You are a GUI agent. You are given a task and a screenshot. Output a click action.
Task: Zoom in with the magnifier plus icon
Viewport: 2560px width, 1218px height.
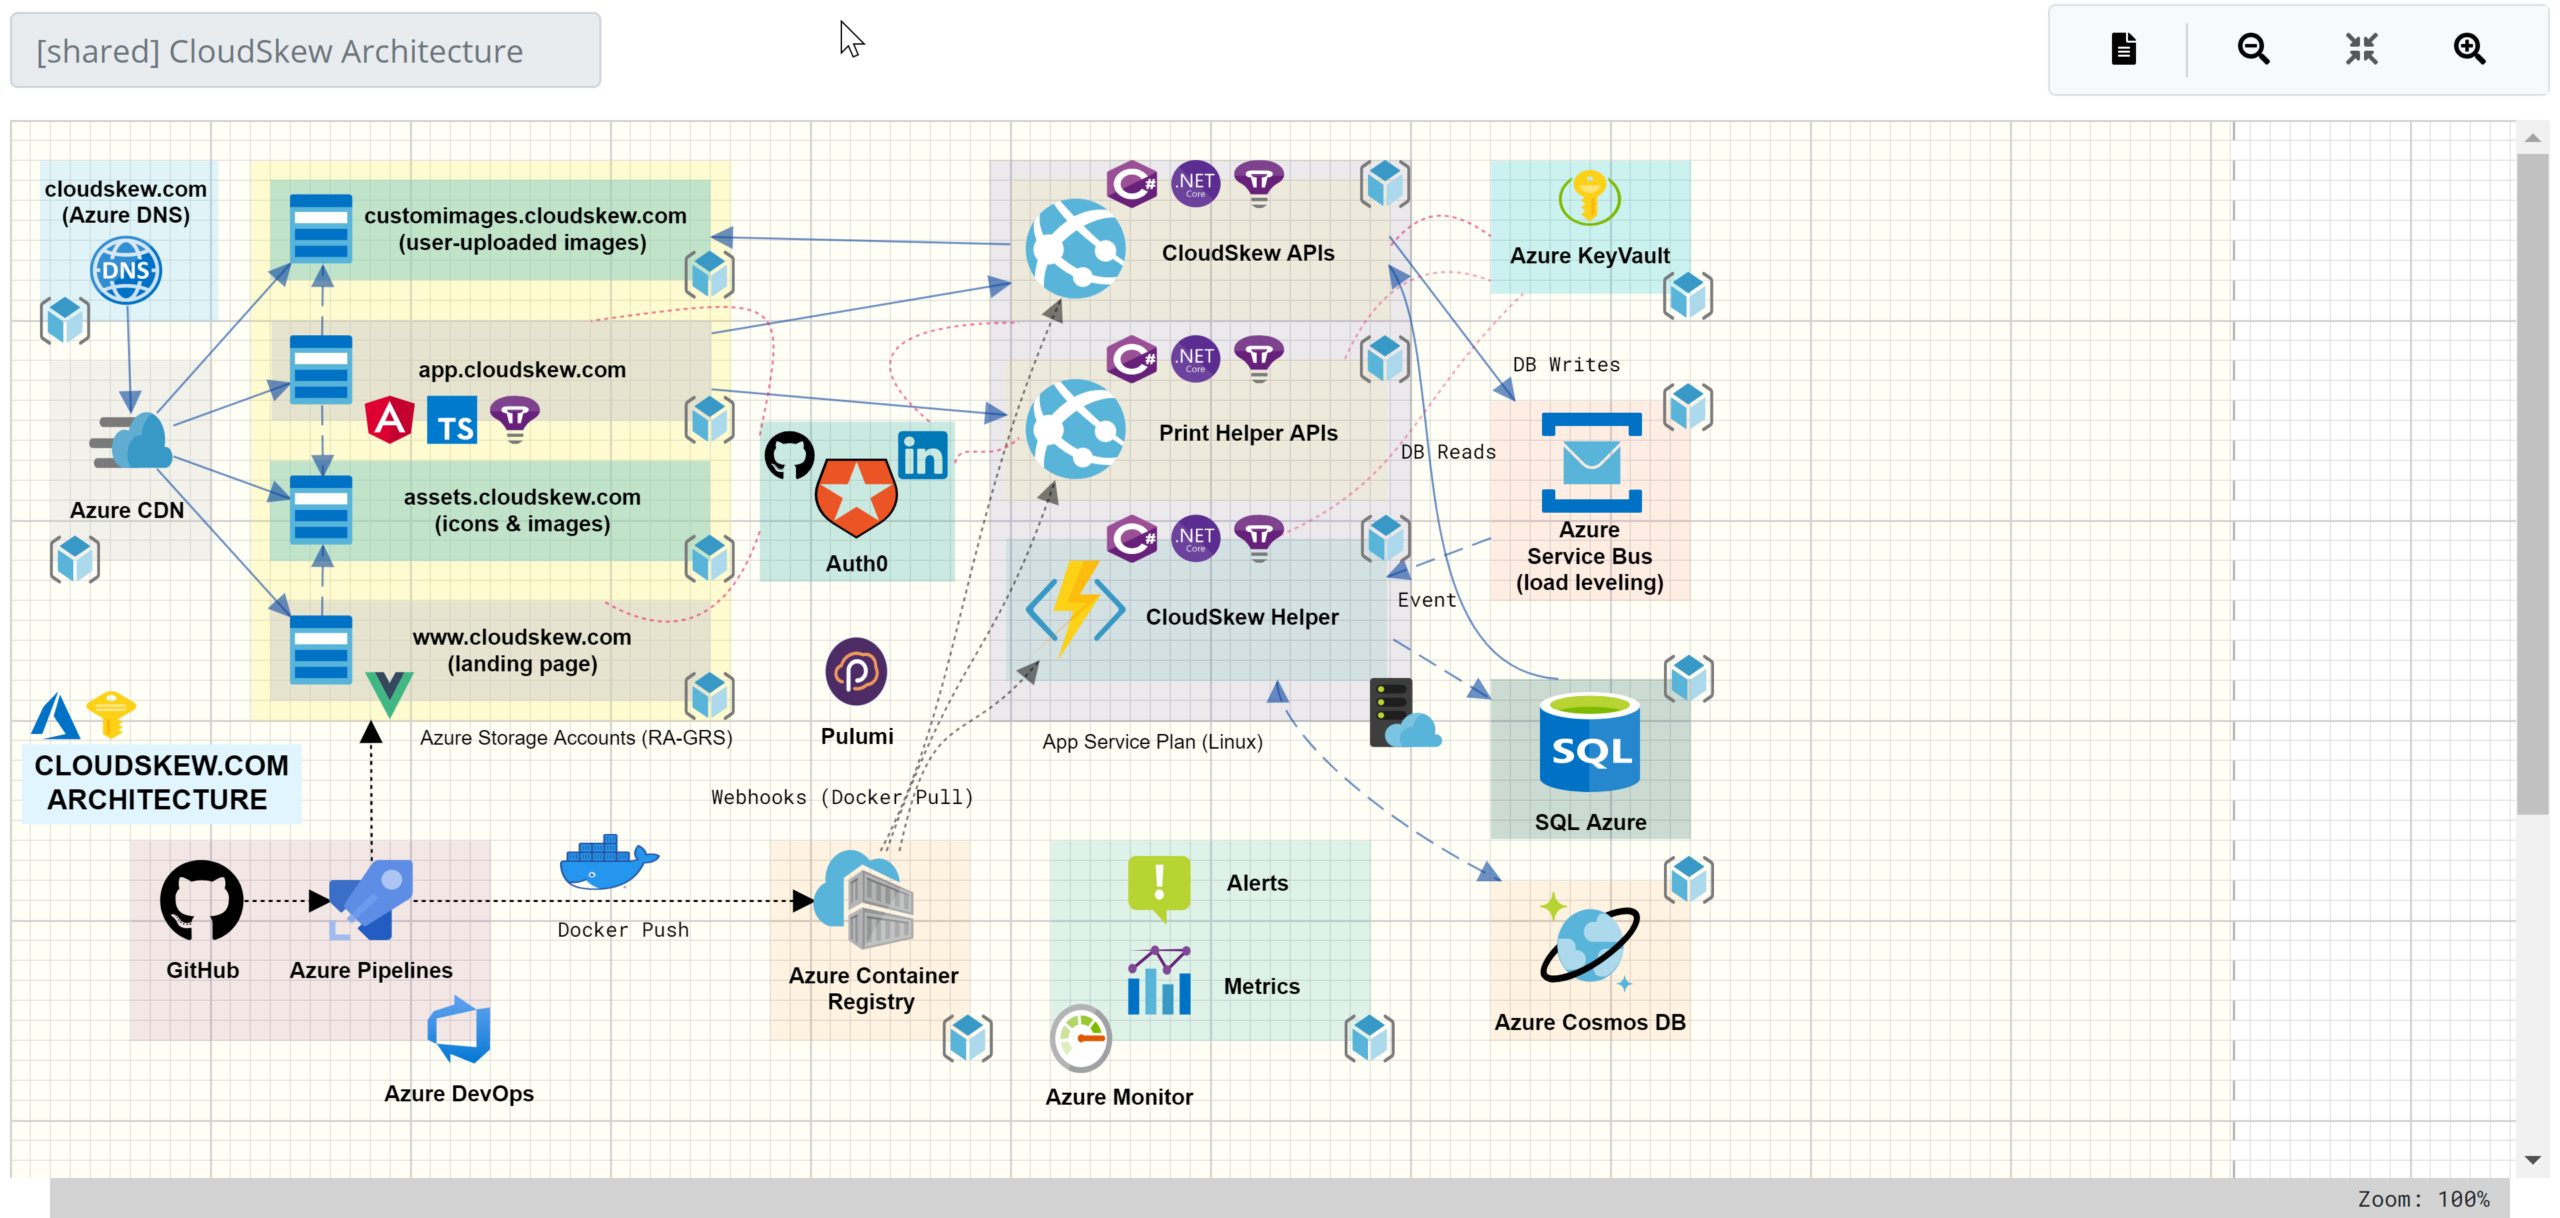[2469, 48]
